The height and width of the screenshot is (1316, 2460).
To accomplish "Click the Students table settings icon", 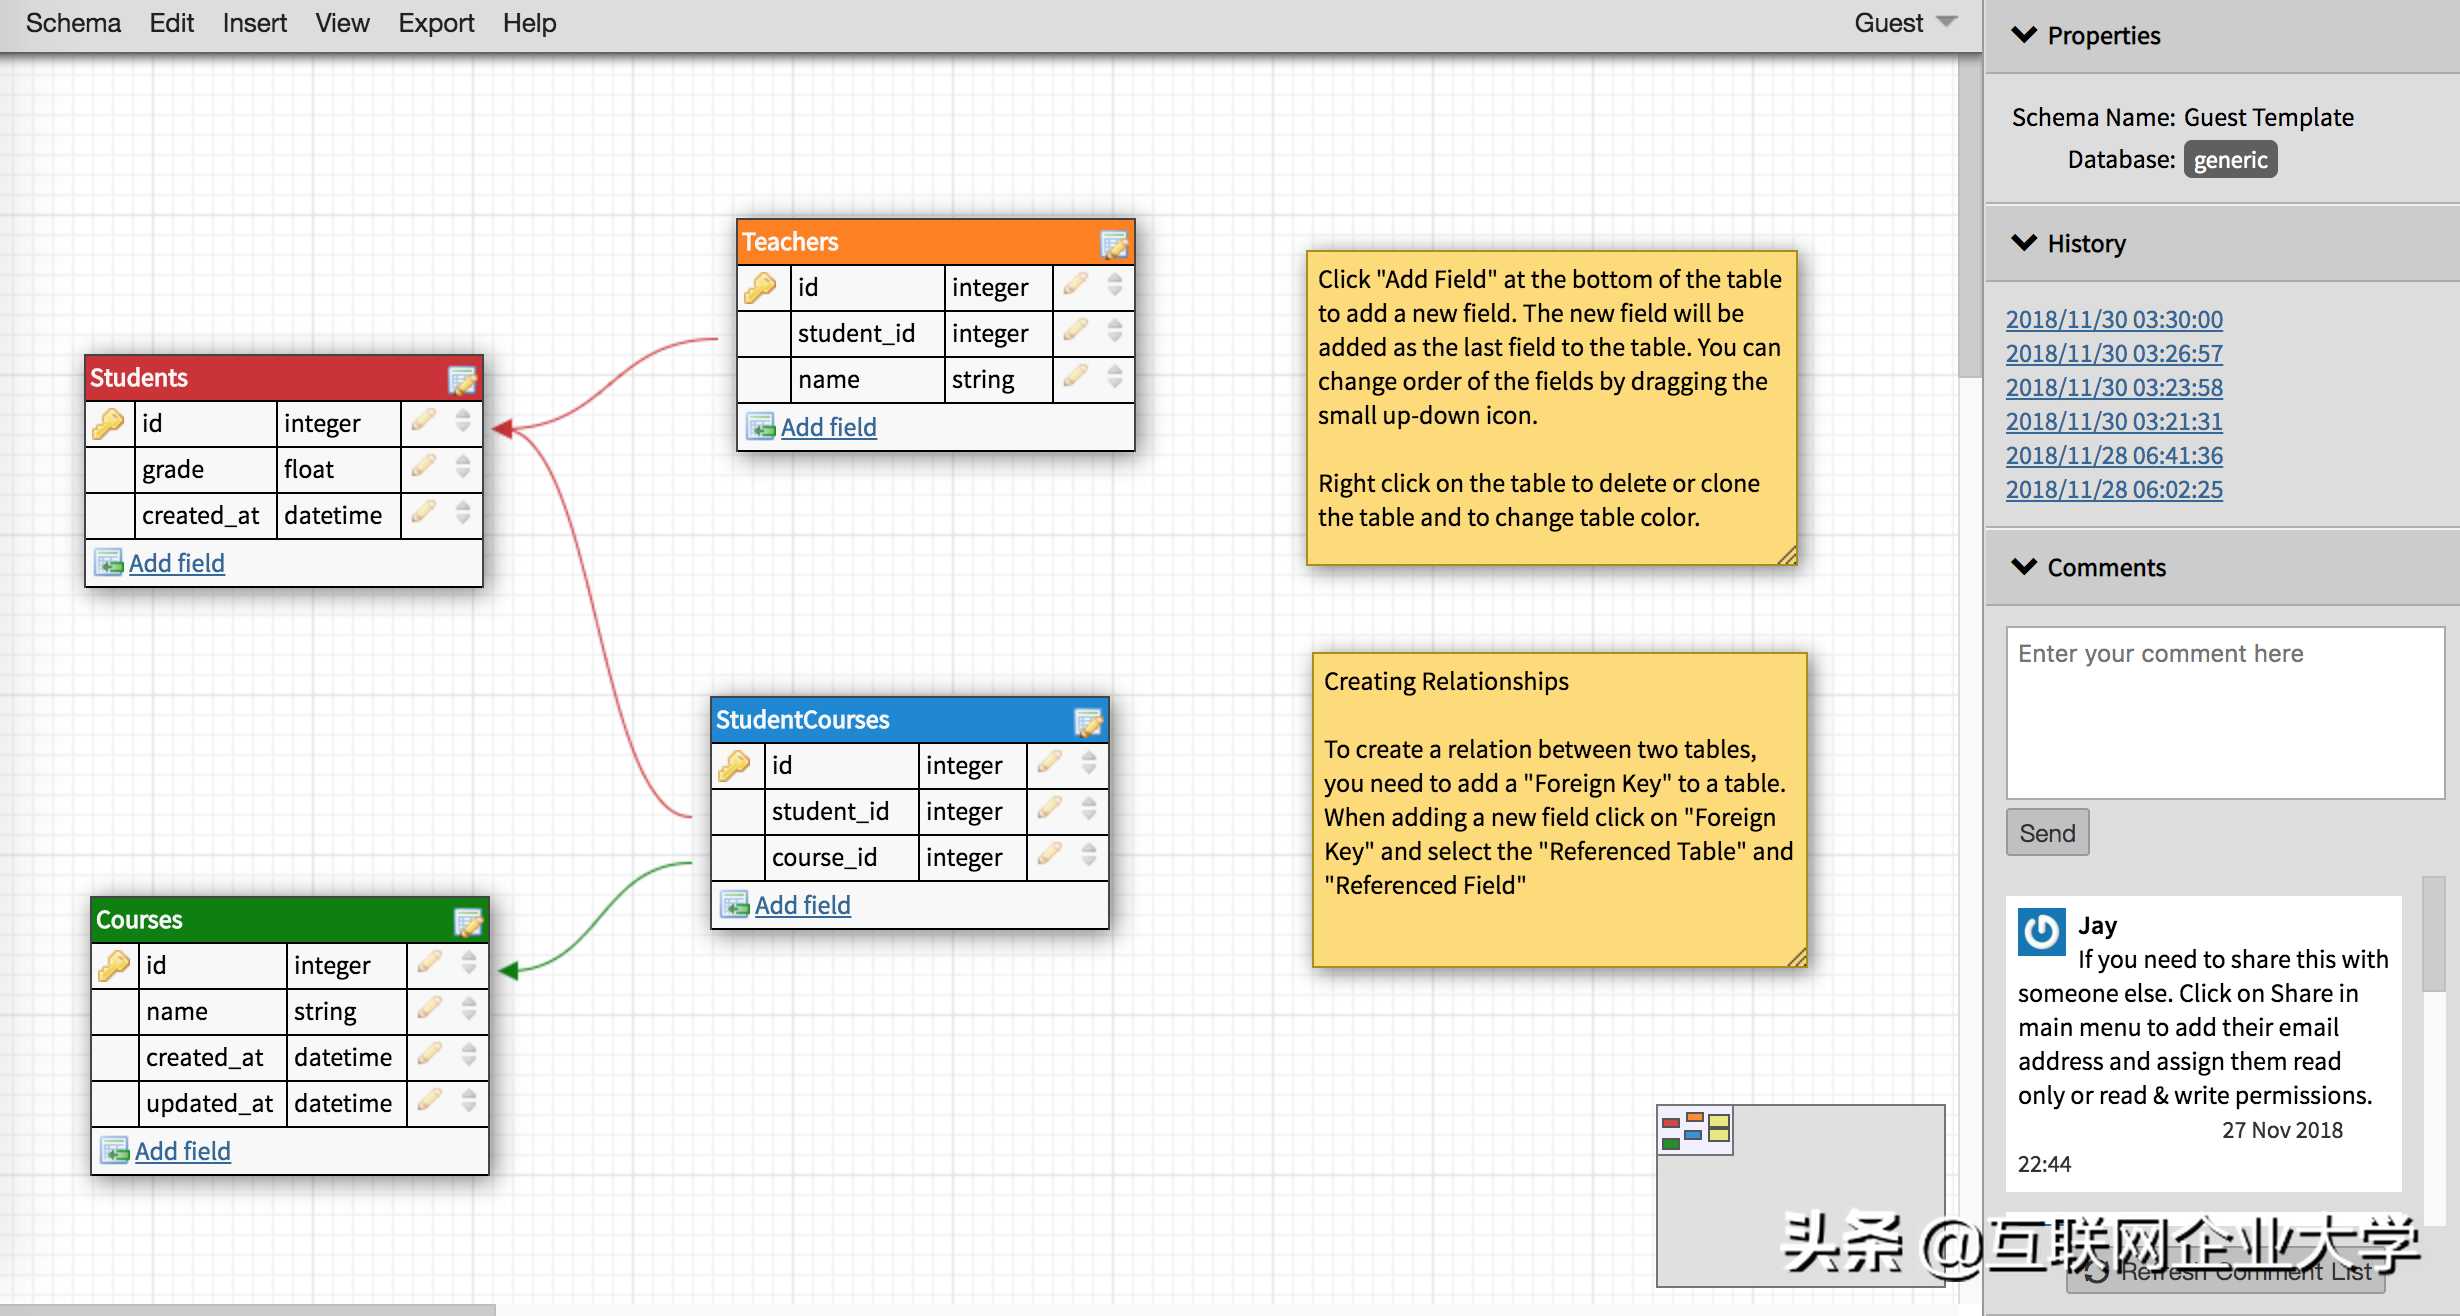I will pyautogui.click(x=464, y=377).
